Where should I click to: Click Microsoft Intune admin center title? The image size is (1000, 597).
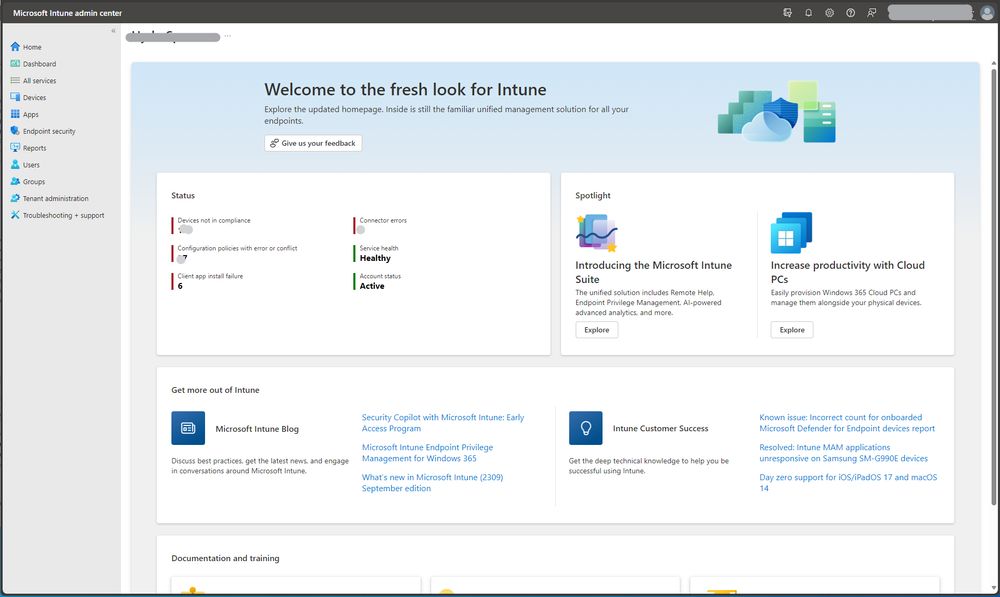[x=68, y=13]
